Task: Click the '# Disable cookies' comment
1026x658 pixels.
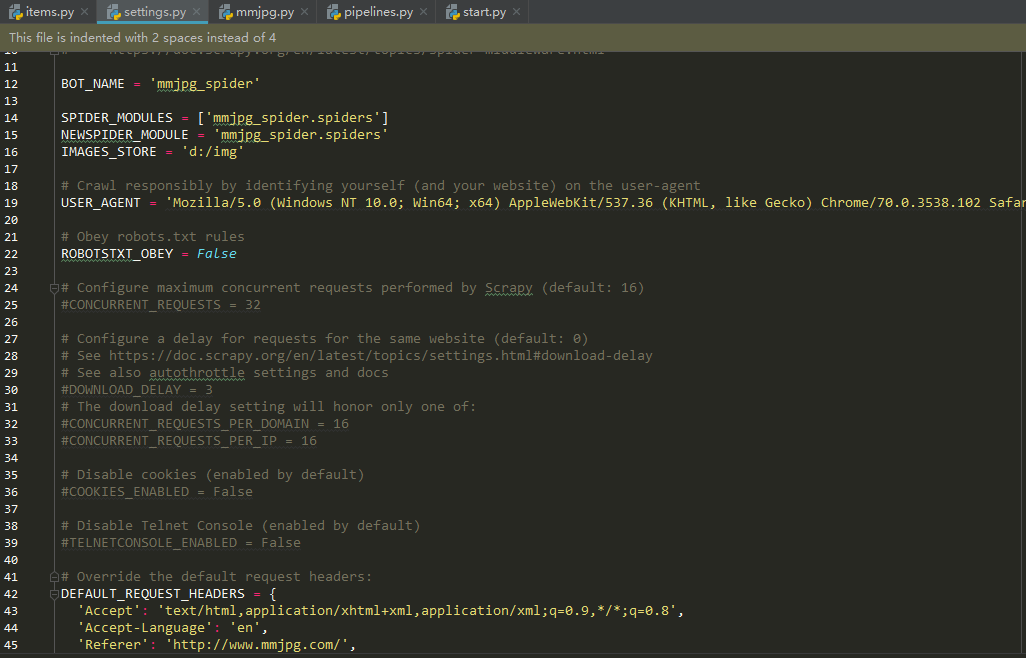Action: [x=213, y=475]
